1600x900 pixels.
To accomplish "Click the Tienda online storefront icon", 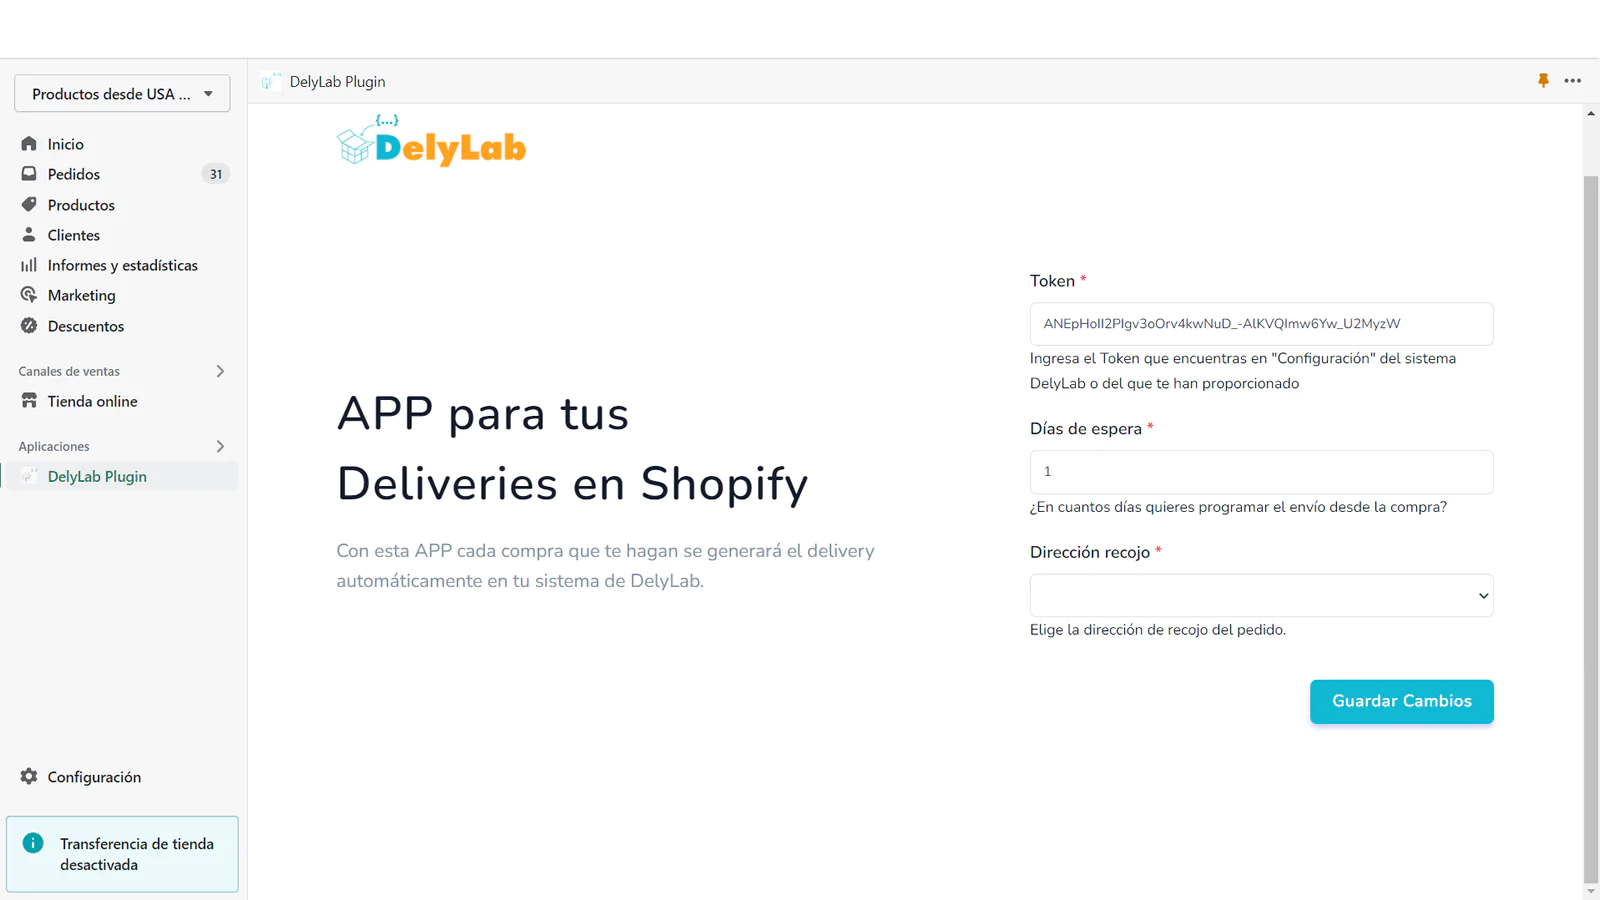I will point(29,401).
